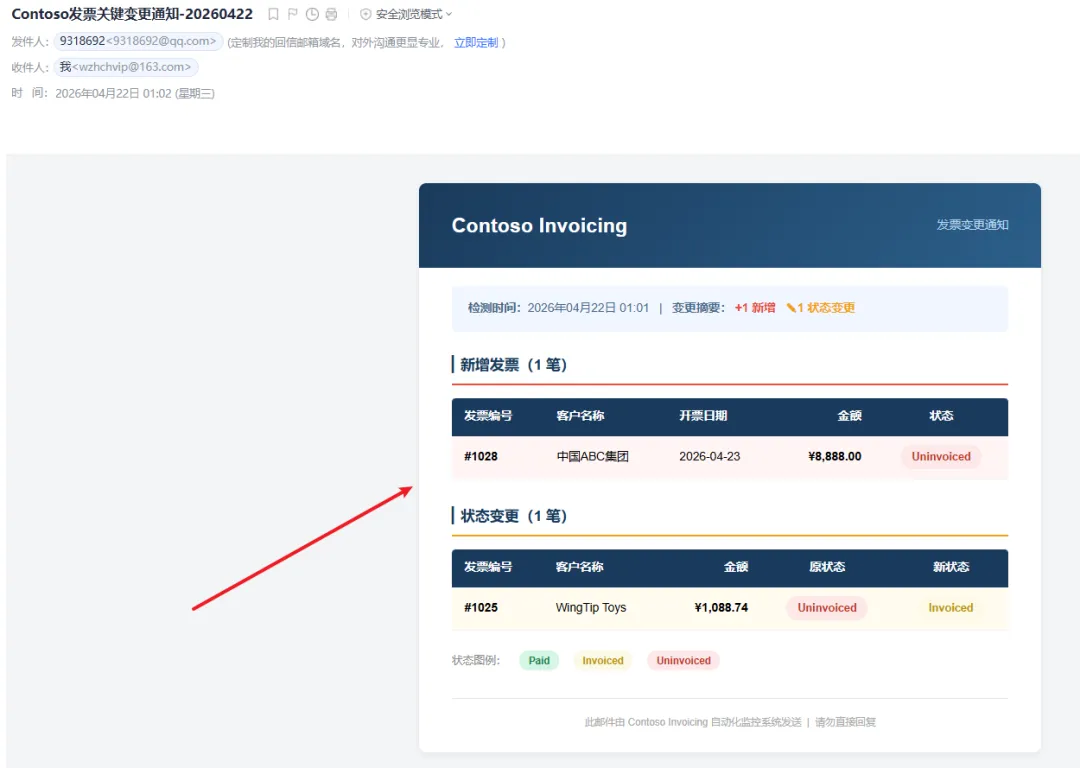Click the Invoiced new status in the #1025 row

[x=951, y=608]
